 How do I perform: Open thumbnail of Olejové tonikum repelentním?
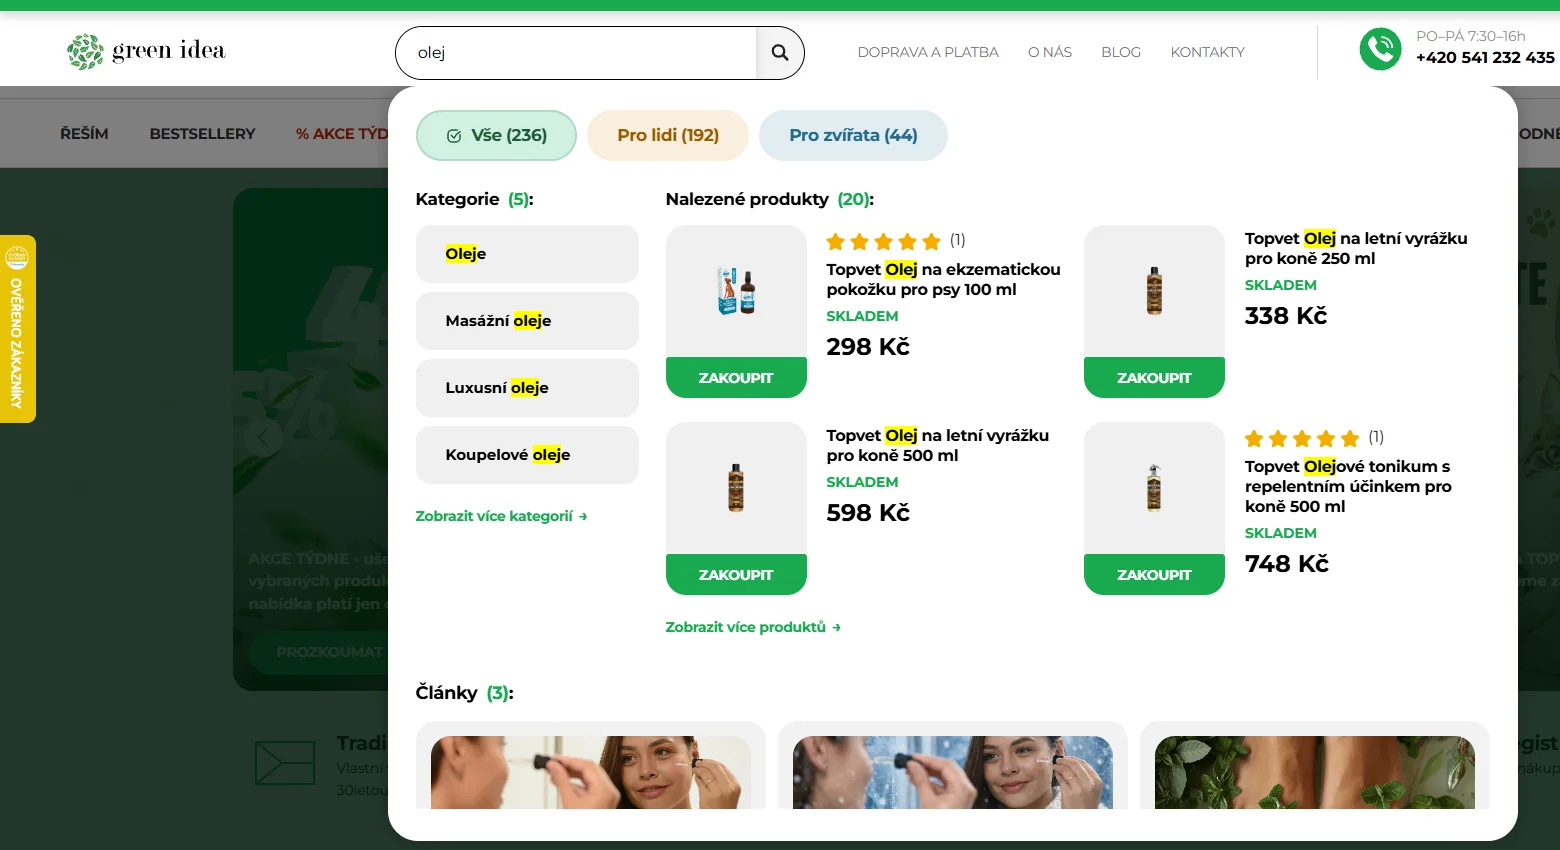[1154, 488]
